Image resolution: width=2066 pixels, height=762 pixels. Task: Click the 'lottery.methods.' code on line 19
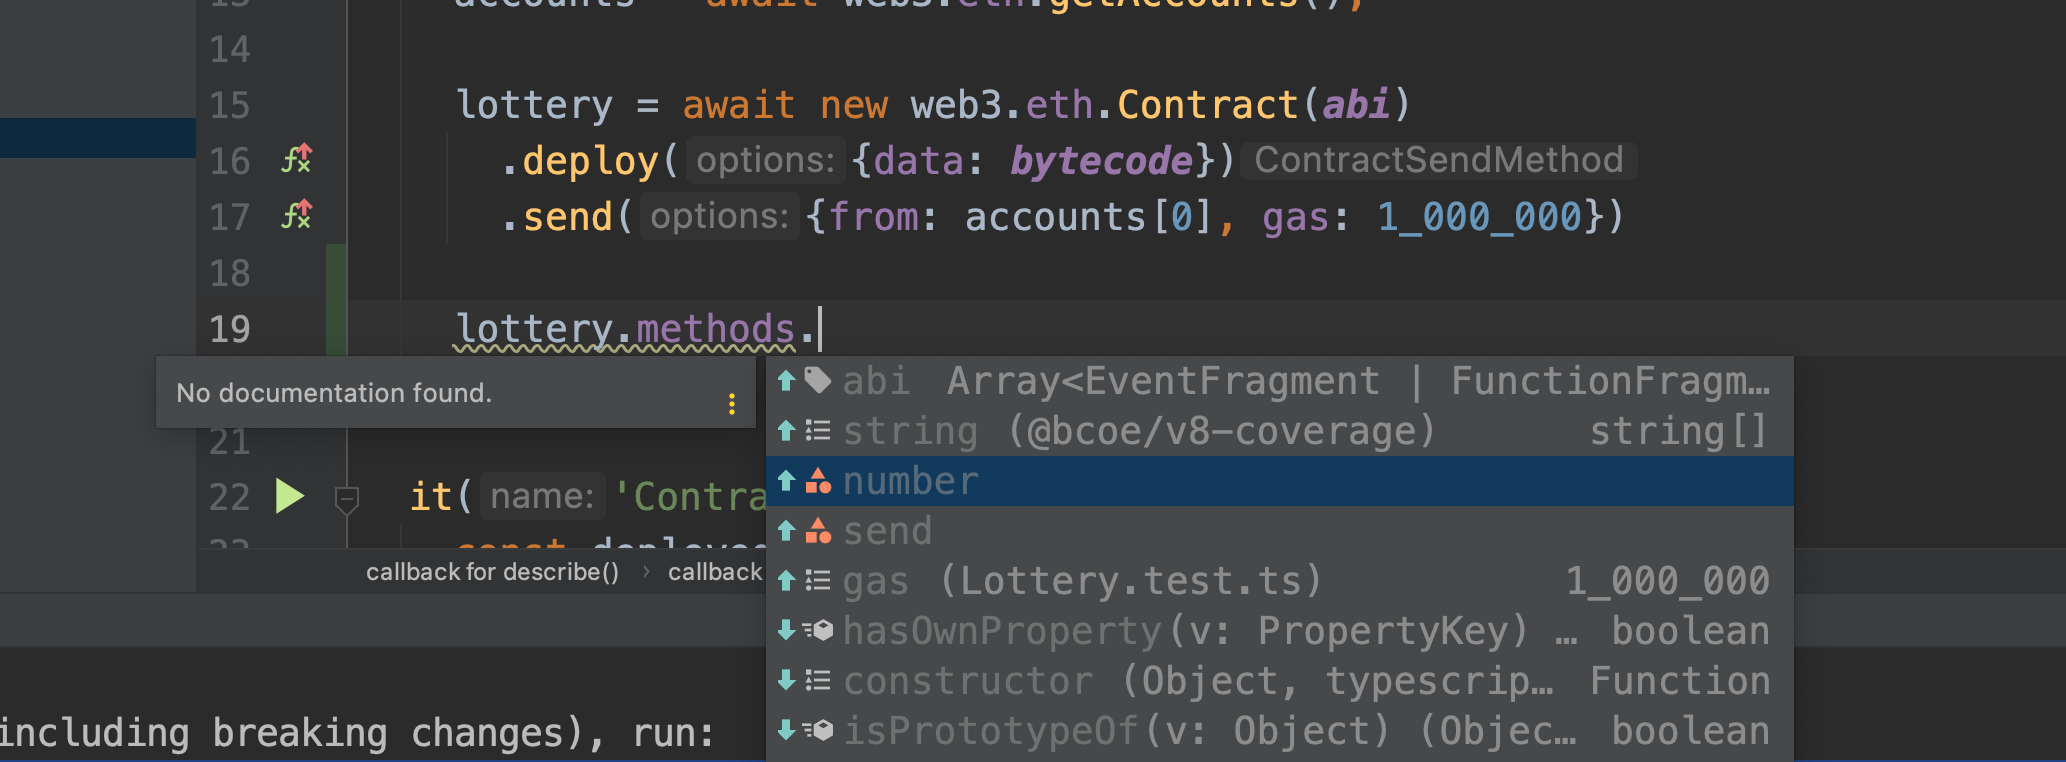[x=636, y=329]
